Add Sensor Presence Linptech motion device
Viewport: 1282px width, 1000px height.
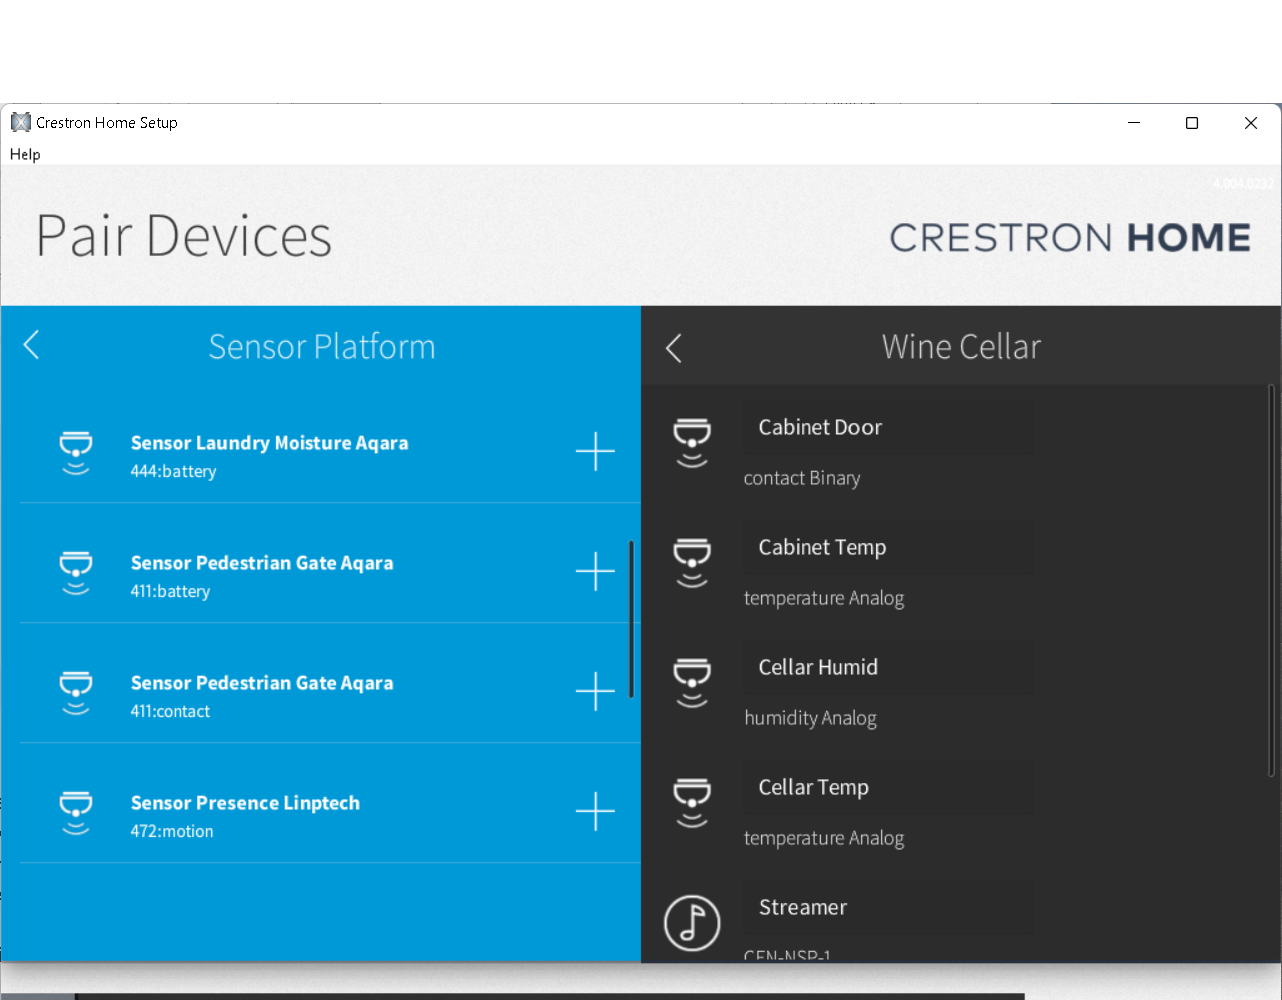point(595,812)
